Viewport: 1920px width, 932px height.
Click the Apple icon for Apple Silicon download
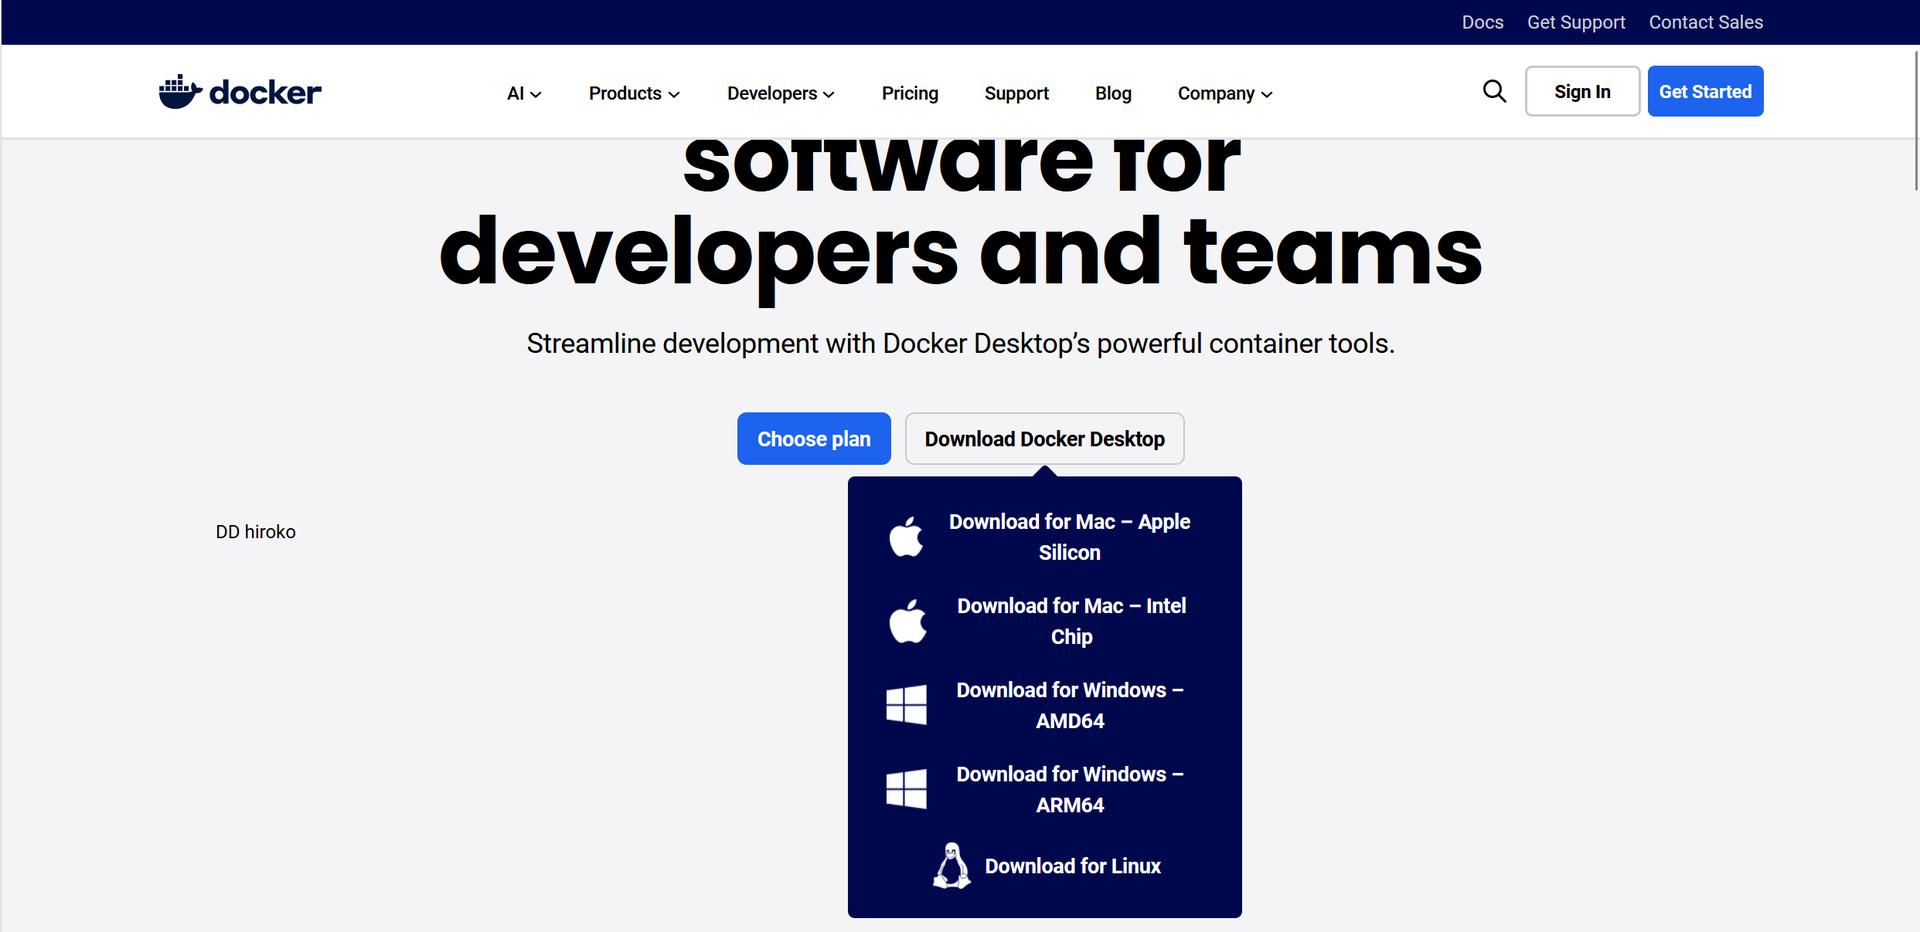point(907,537)
